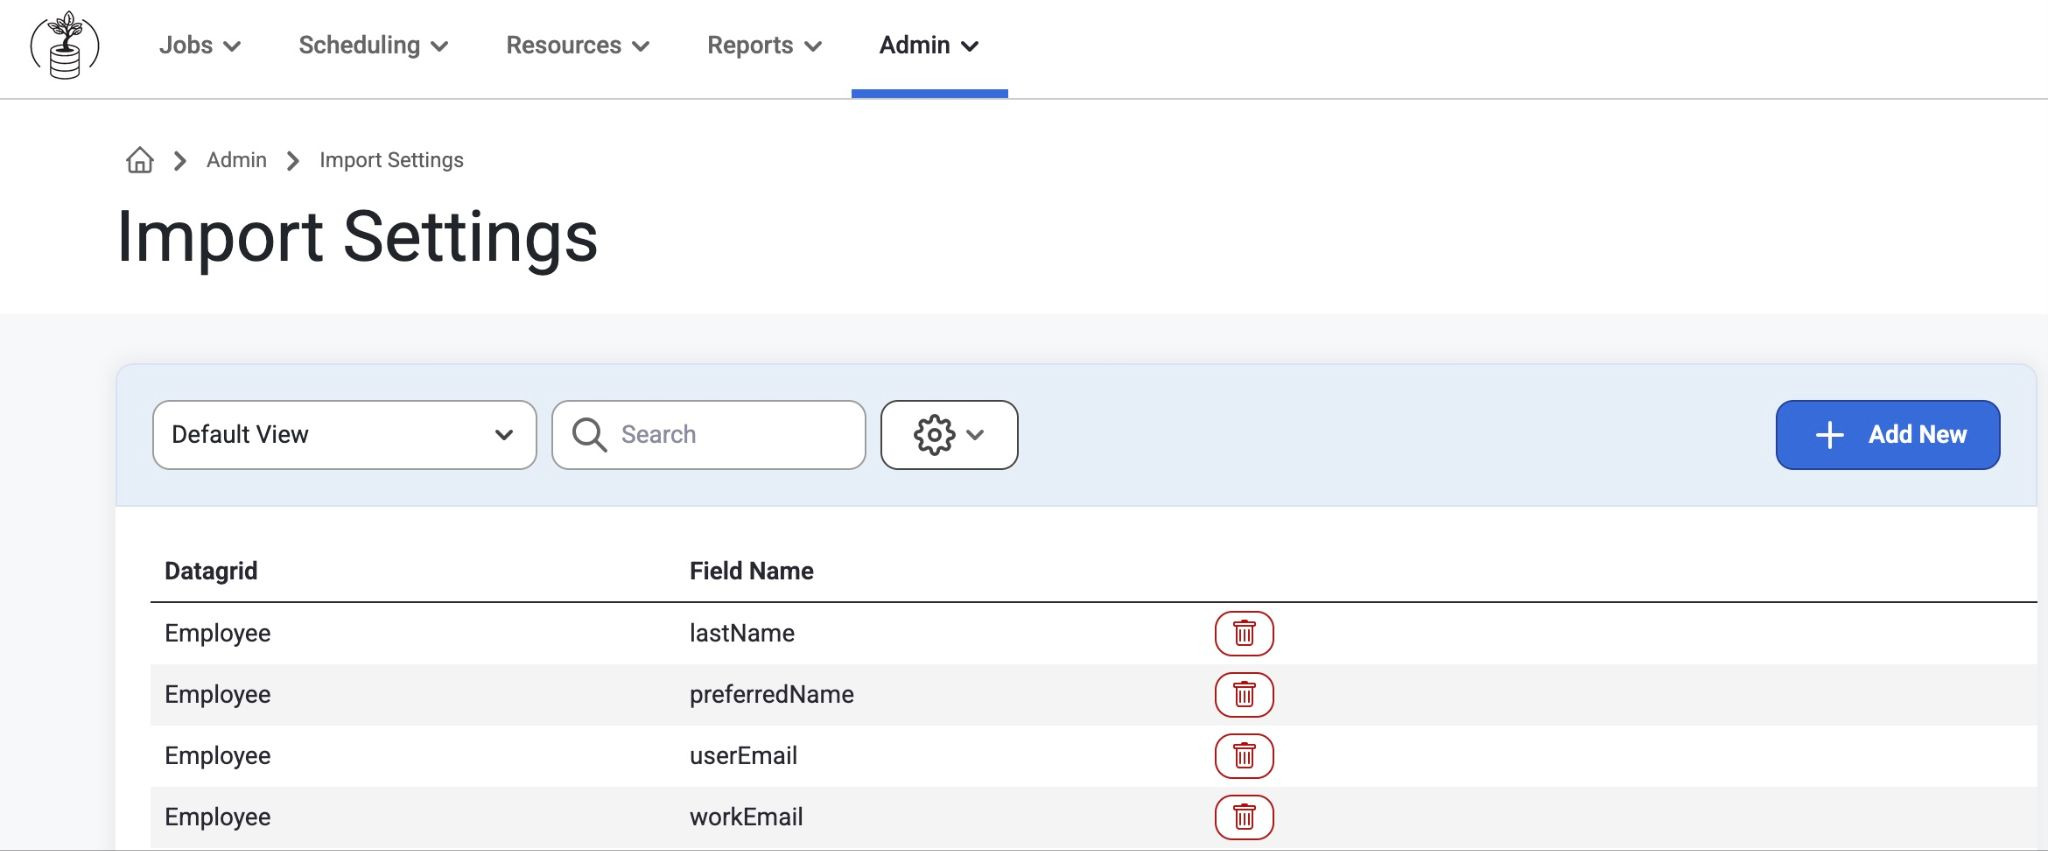The image size is (2048, 851).
Task: Open the Reports menu
Action: pos(764,45)
